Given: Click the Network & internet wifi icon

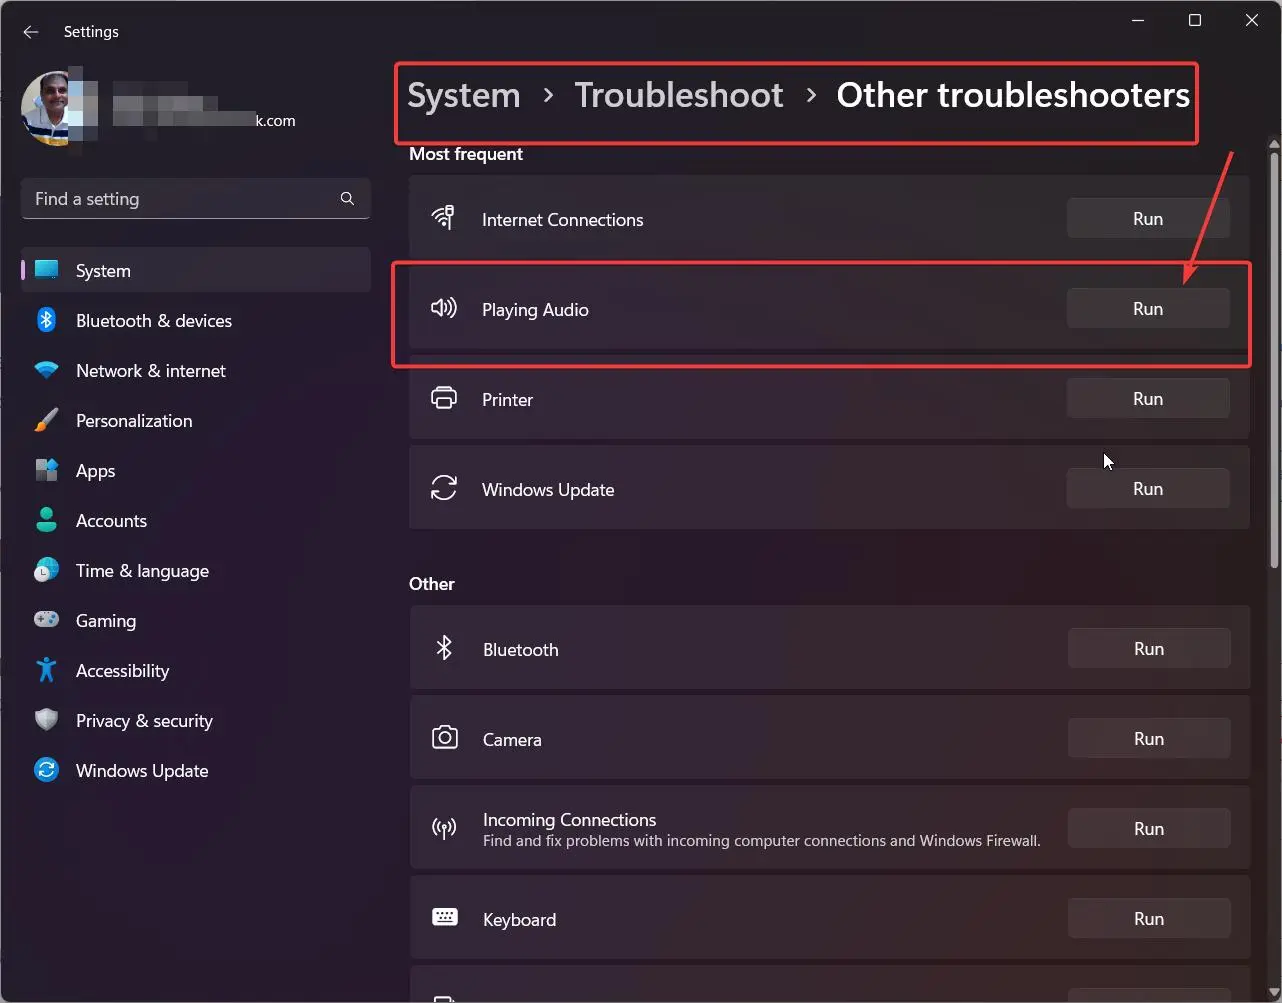Looking at the screenshot, I should [47, 370].
